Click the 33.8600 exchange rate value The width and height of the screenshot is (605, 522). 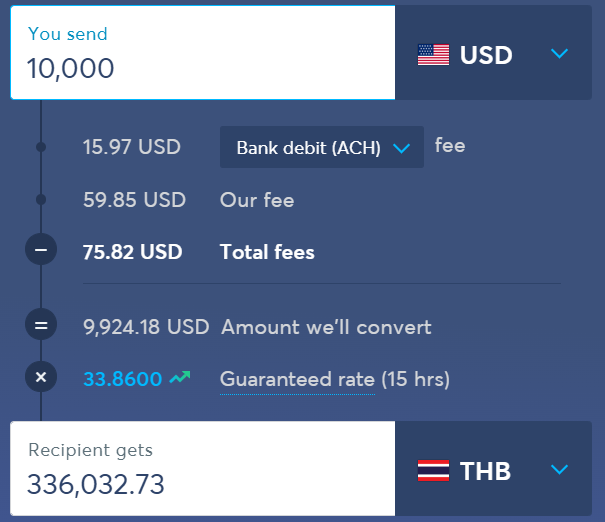pyautogui.click(x=122, y=379)
